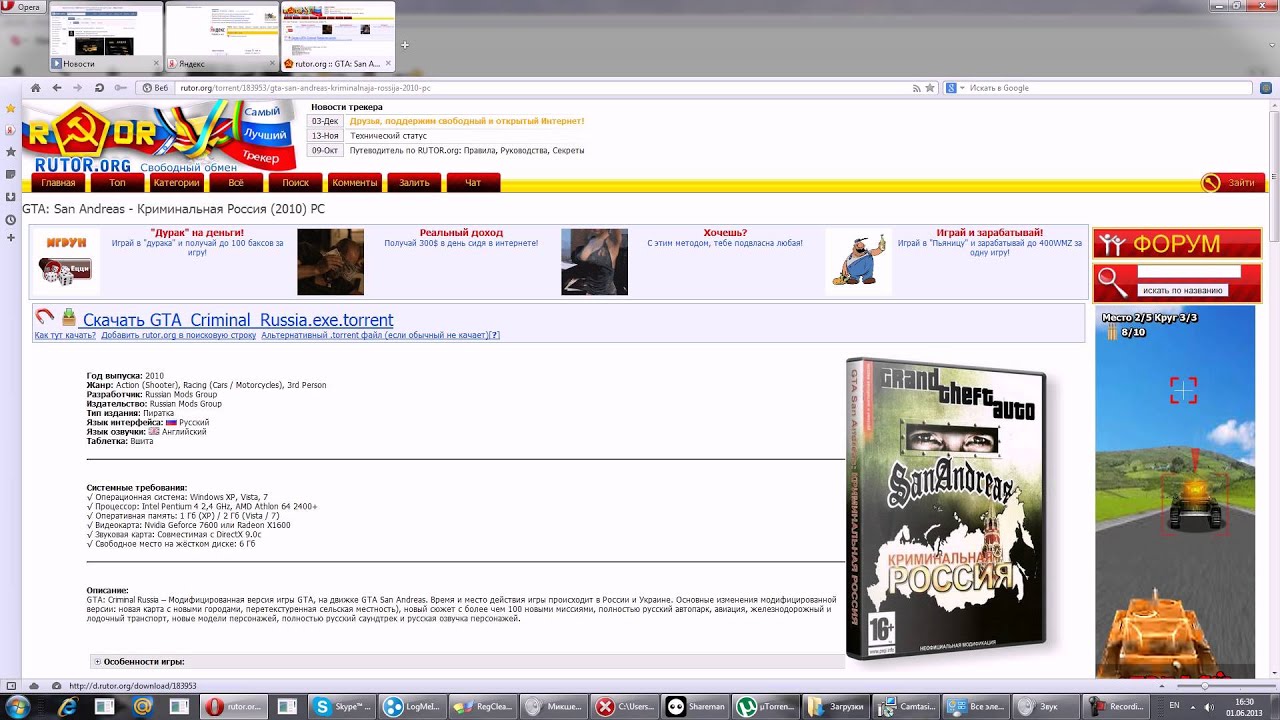Click the Искать в Google search field
The image size is (1280, 720).
(x=1108, y=88)
